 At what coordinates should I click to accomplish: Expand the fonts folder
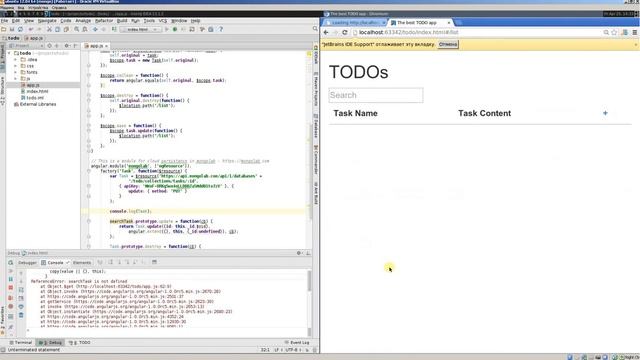coord(16,72)
